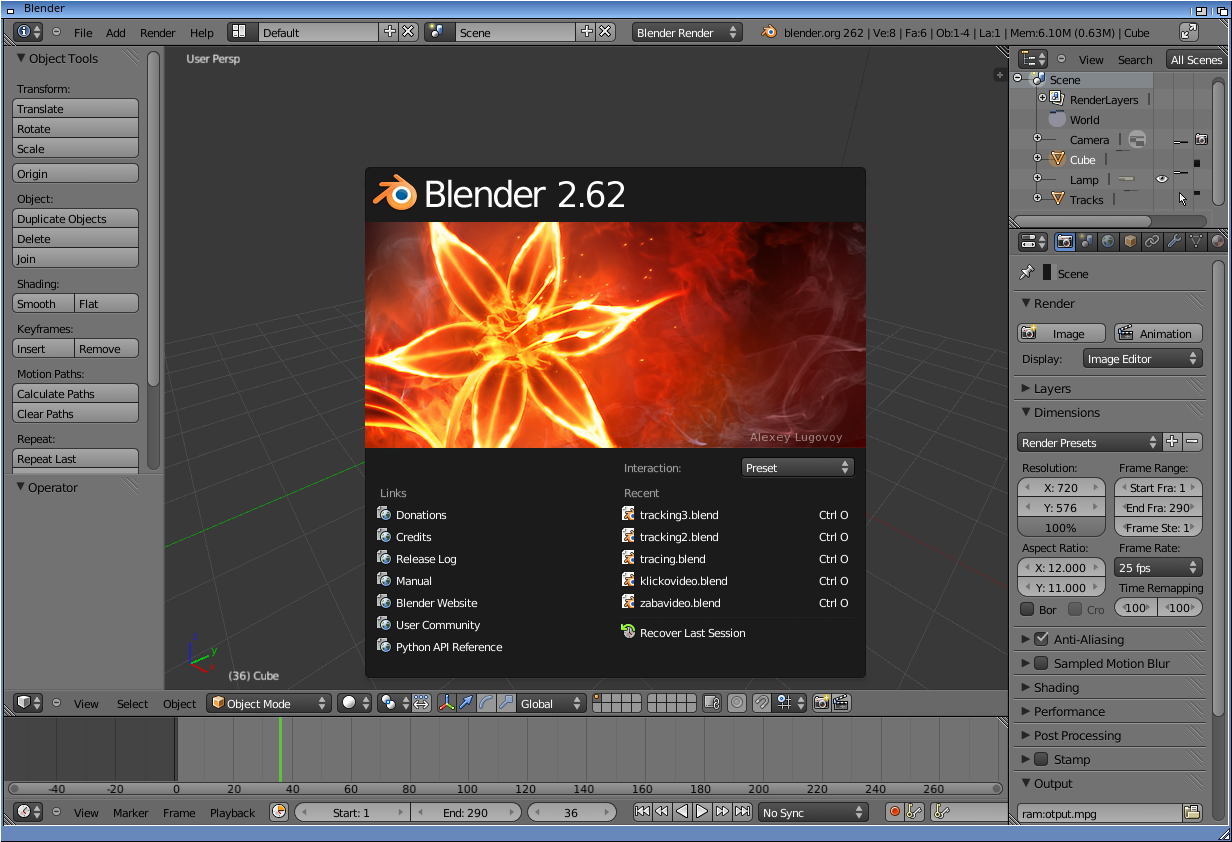Enable the Stamp checkbox
Screen dimensions: 1232x842
click(x=1041, y=759)
